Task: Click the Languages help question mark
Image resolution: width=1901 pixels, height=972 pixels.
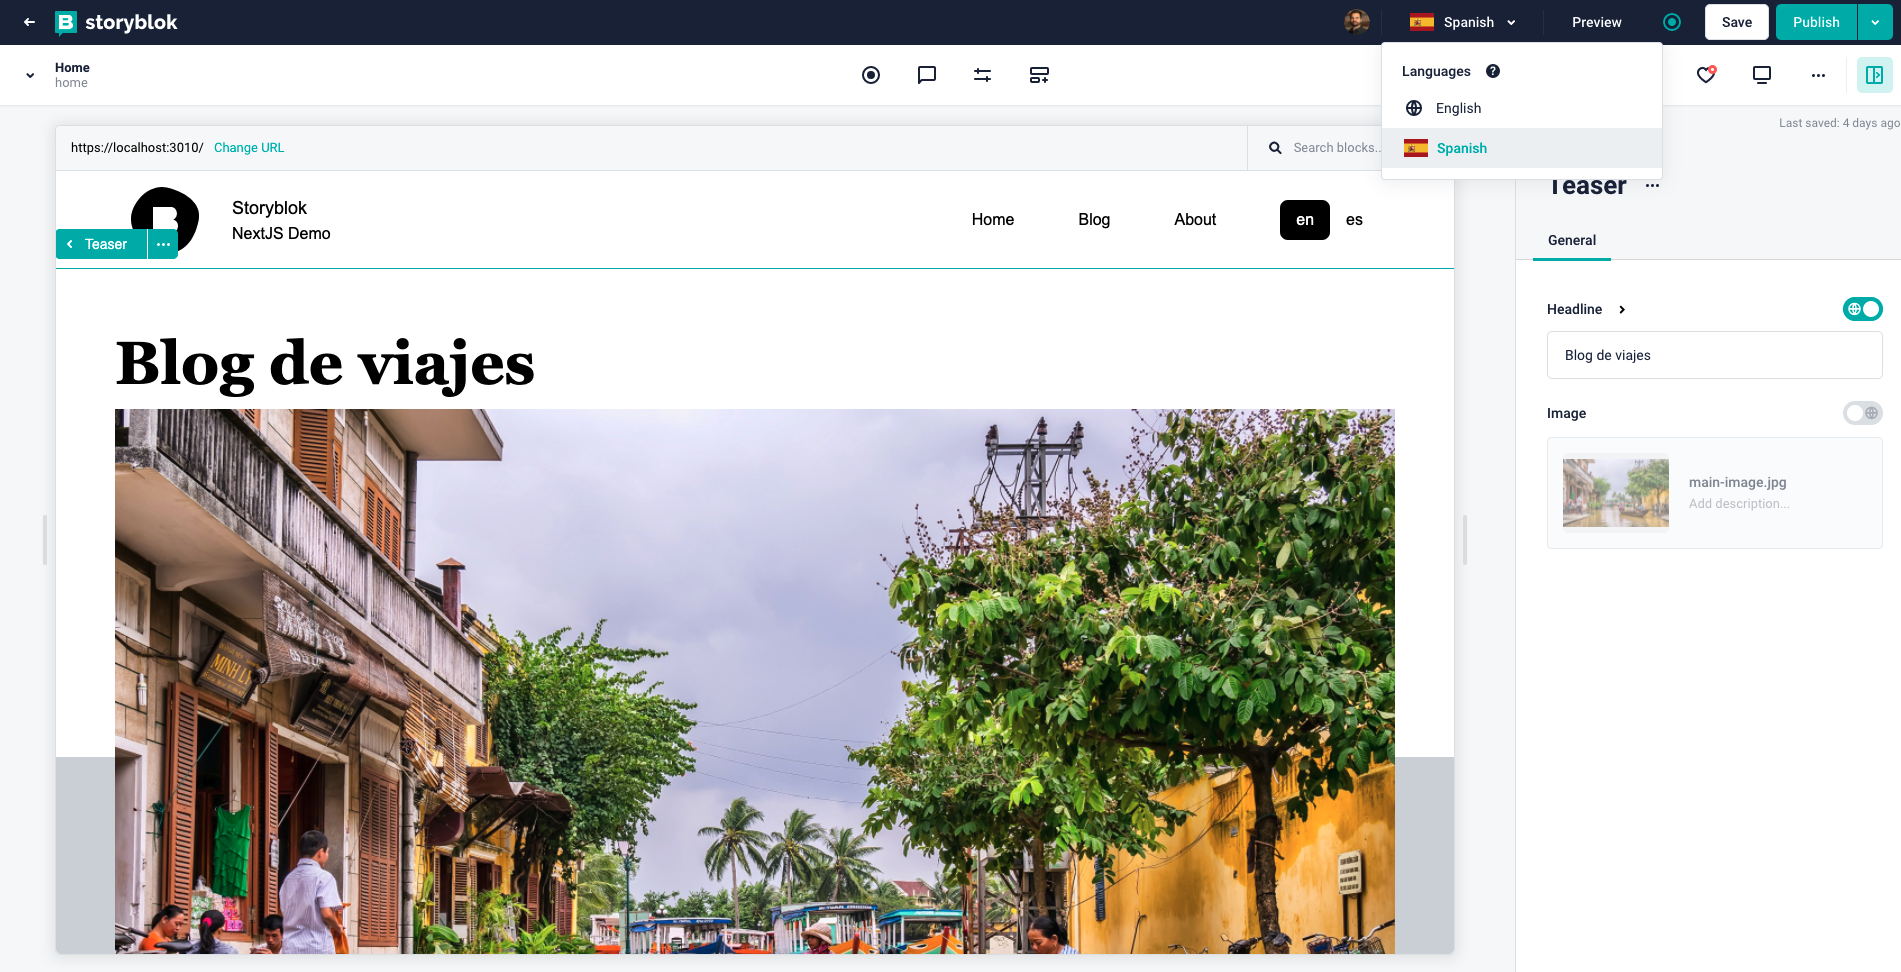Action: [1493, 71]
